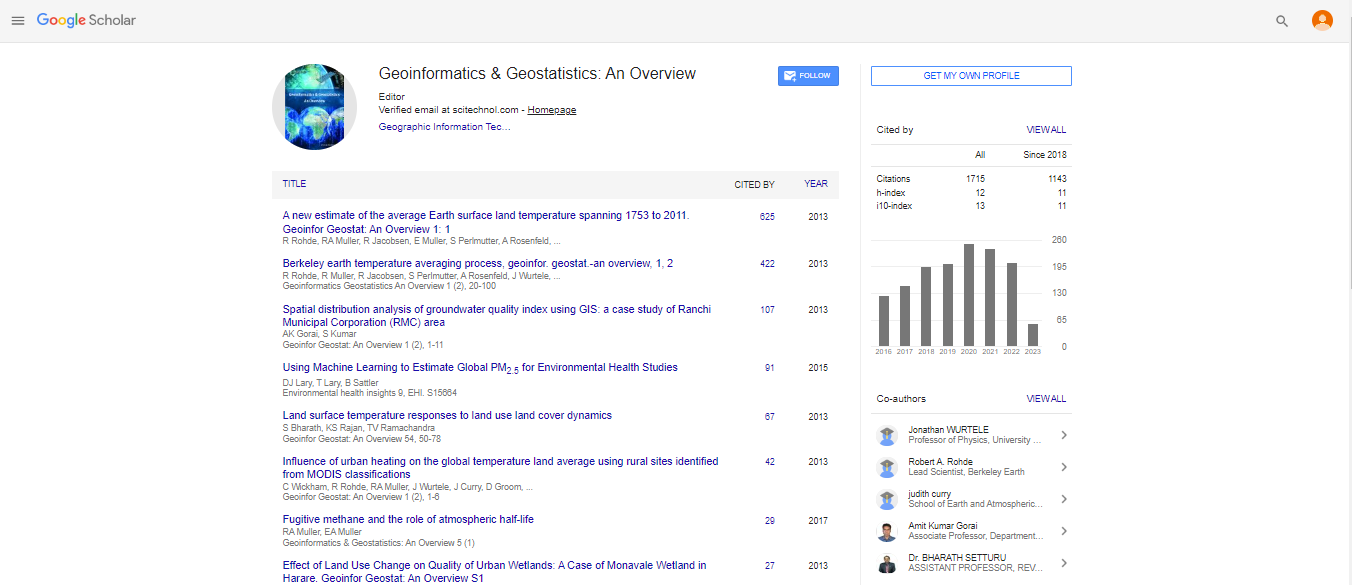Screen dimensions: 1352x585
Task: Open Fugitive methane atmospheric half-life article
Action: coord(408,519)
